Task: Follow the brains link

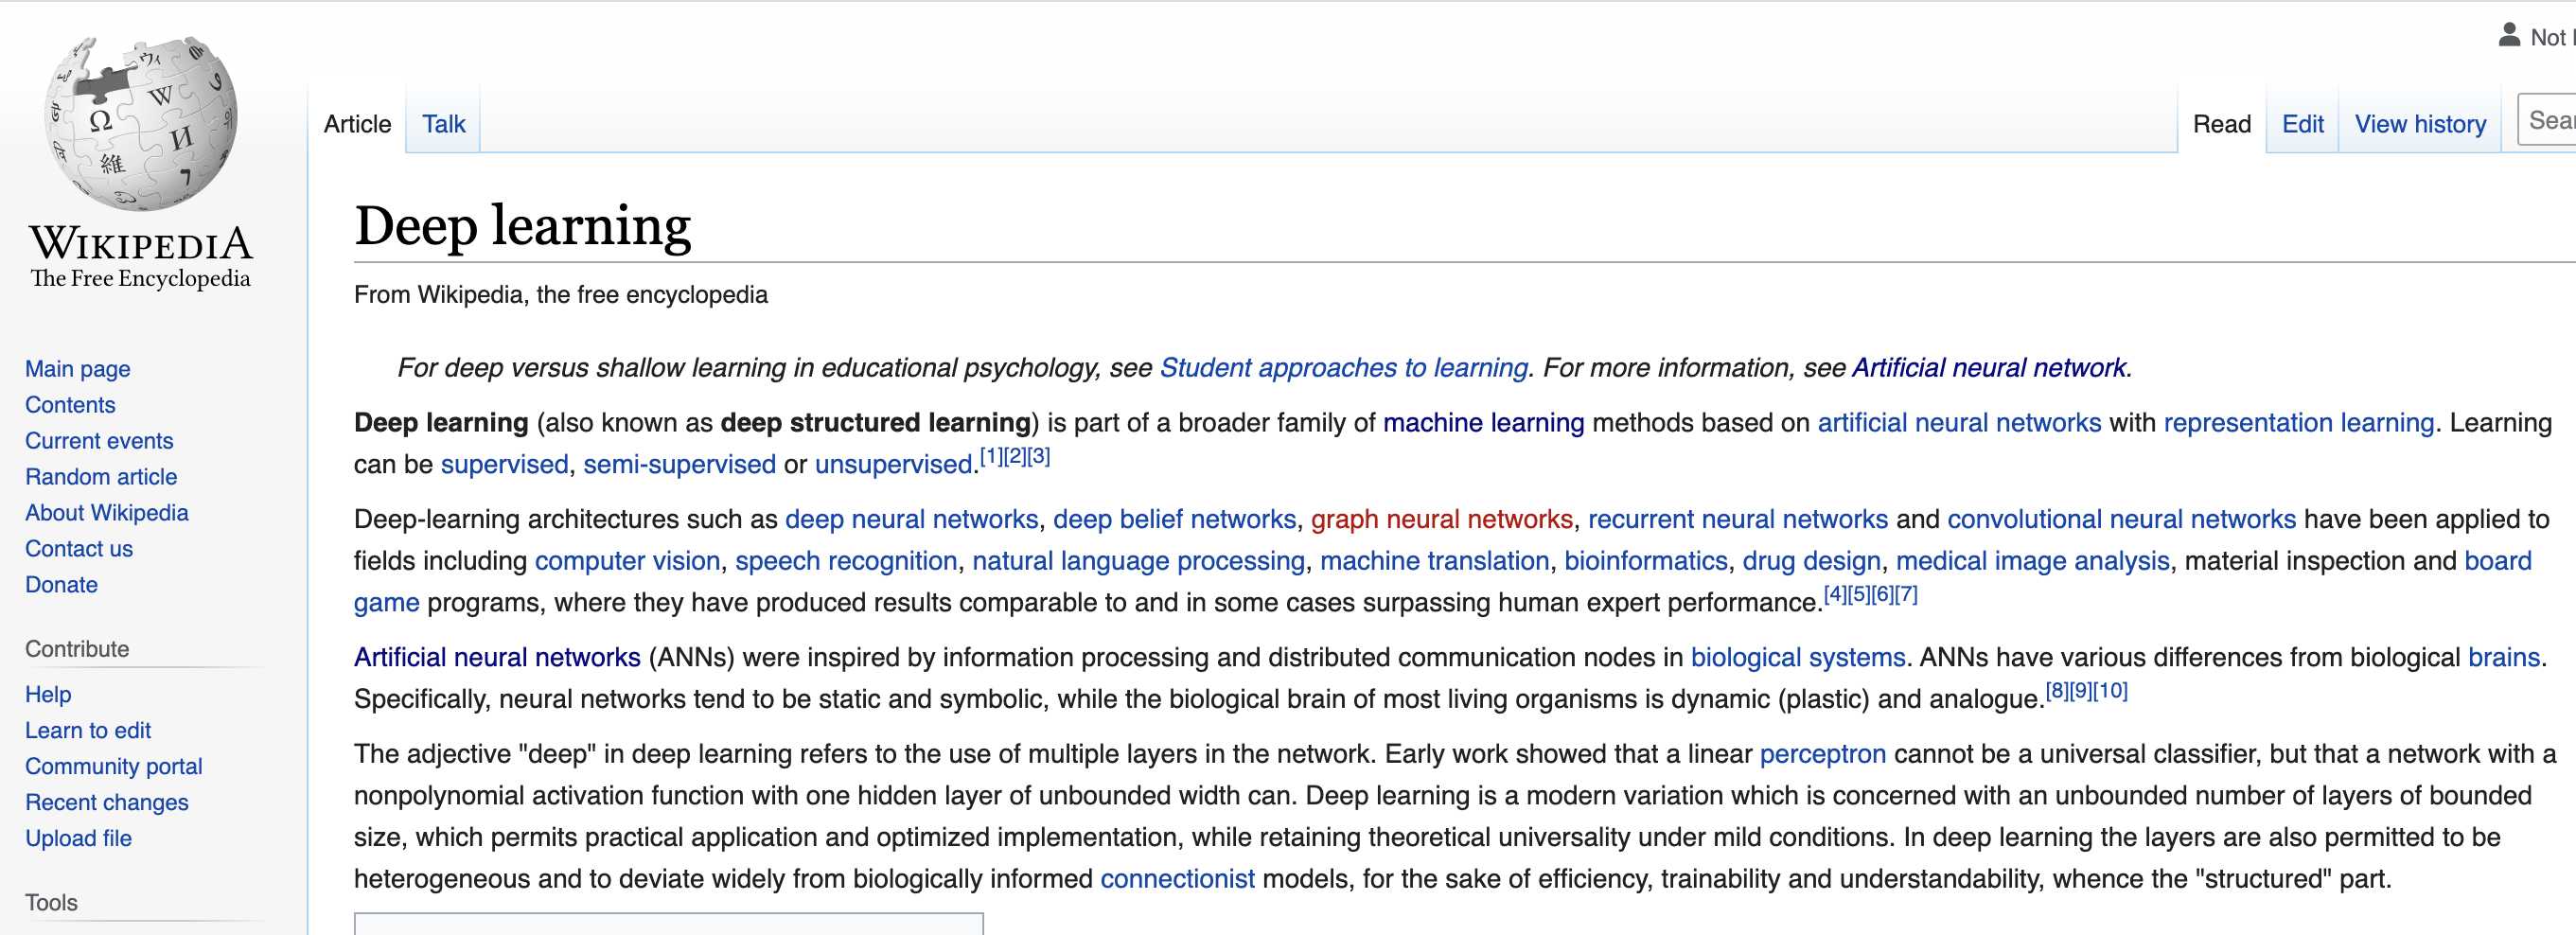Action: 2504,658
